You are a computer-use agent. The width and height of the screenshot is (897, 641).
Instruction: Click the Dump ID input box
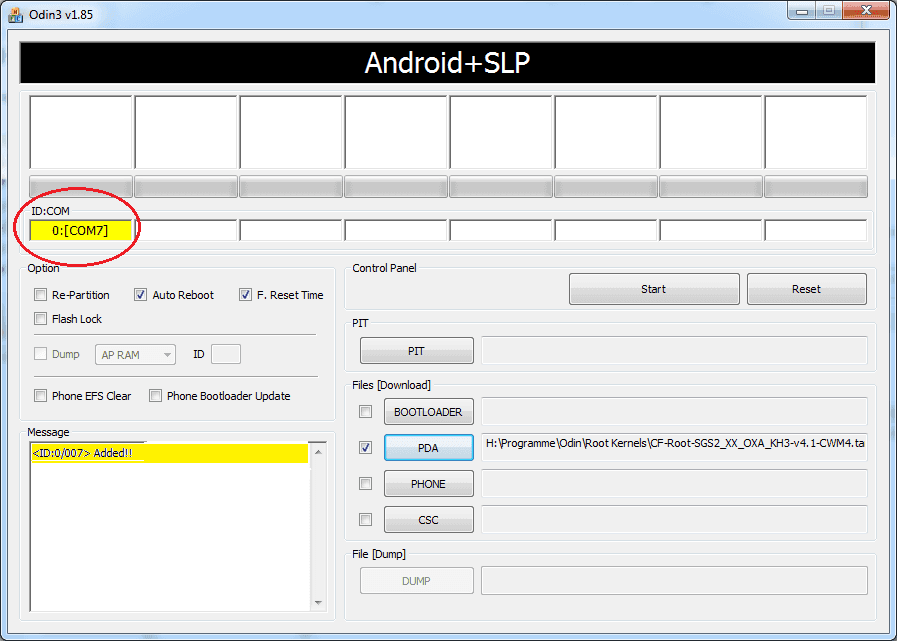tap(226, 354)
